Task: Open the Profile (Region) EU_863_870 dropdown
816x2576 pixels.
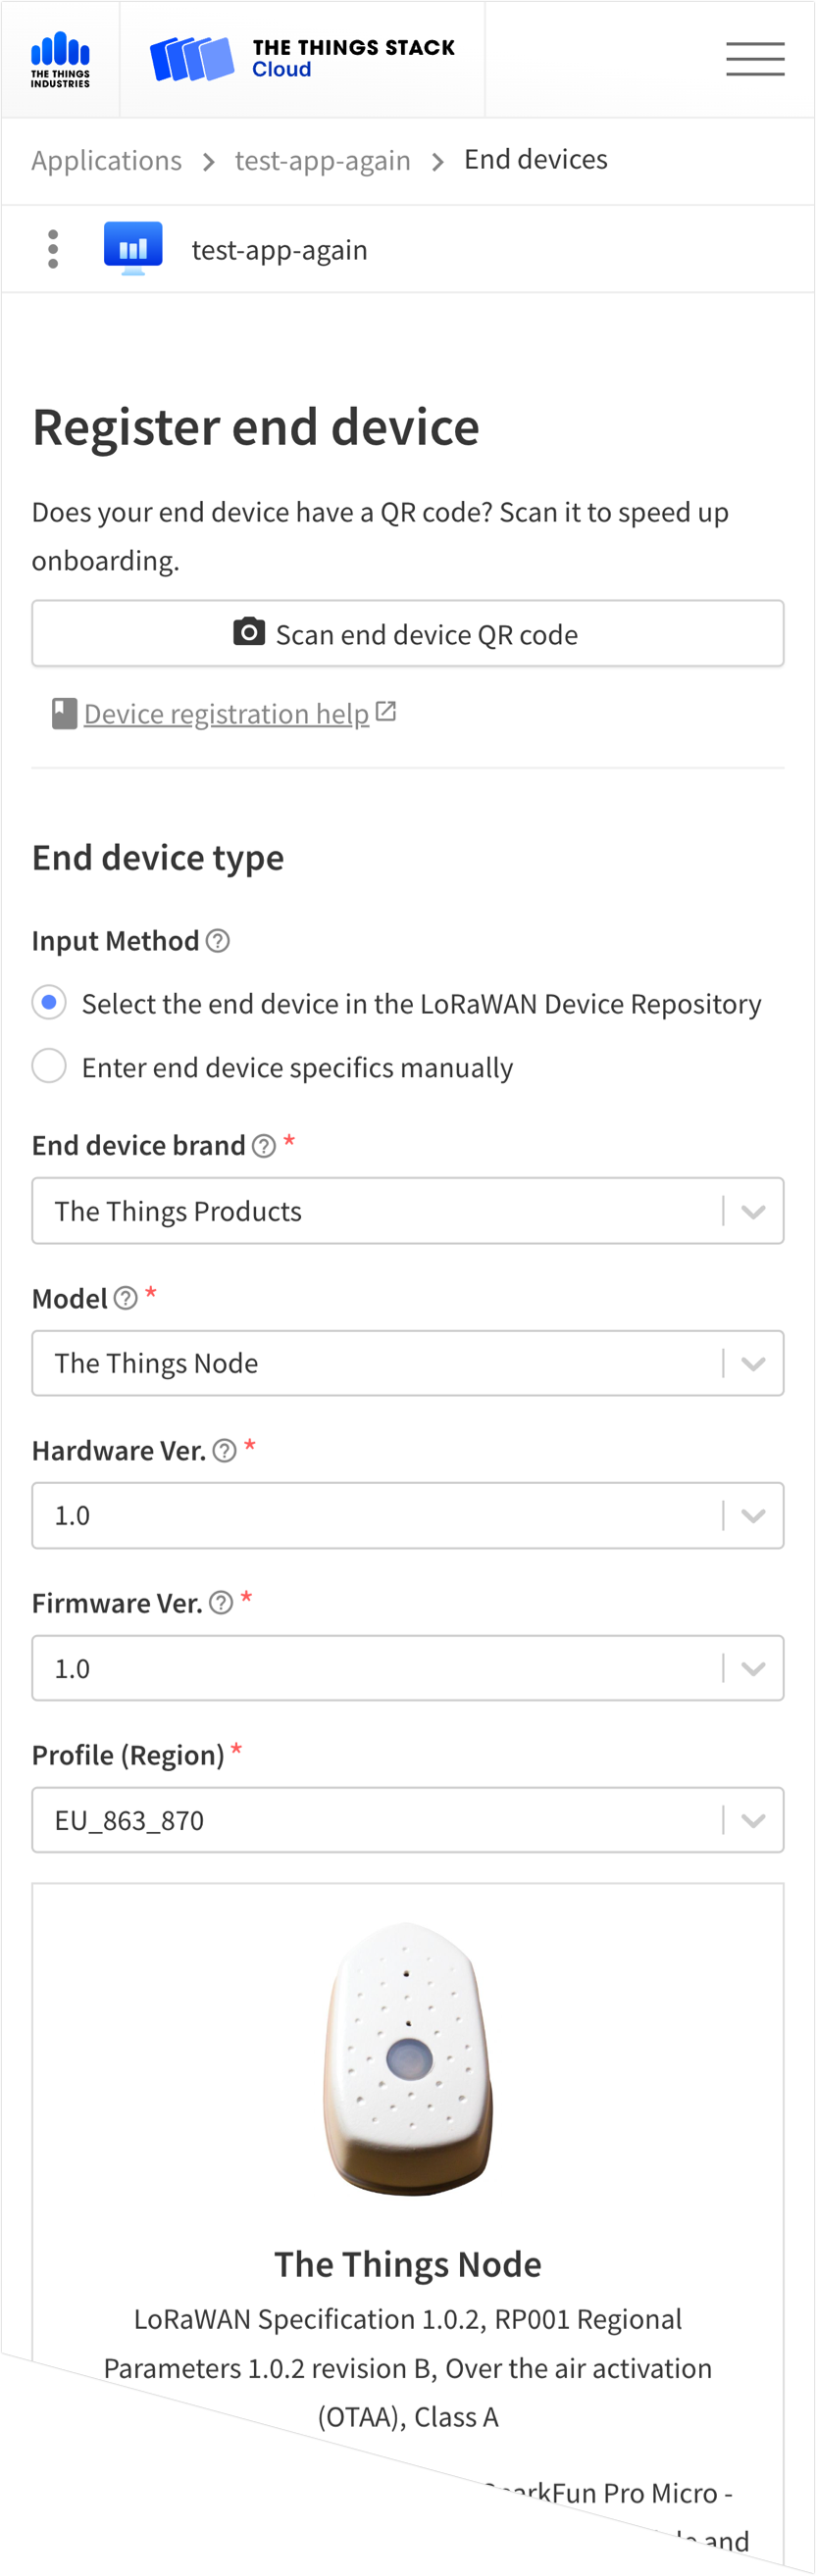Action: coord(753,1820)
